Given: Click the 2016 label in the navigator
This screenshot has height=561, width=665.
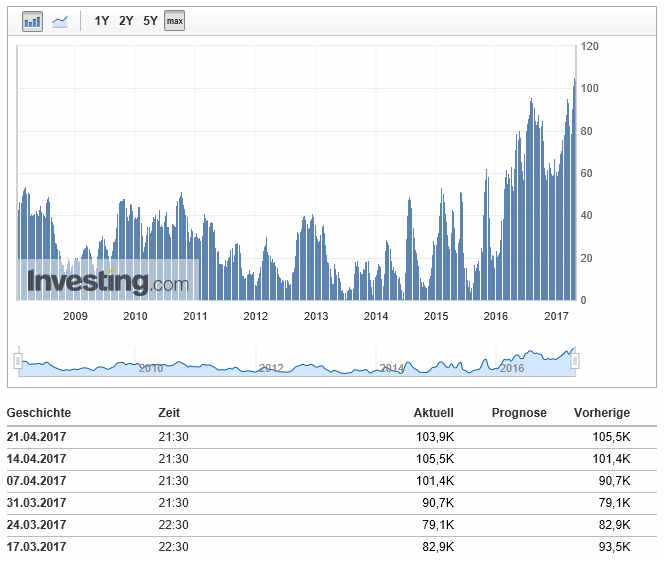Looking at the screenshot, I should point(512,368).
